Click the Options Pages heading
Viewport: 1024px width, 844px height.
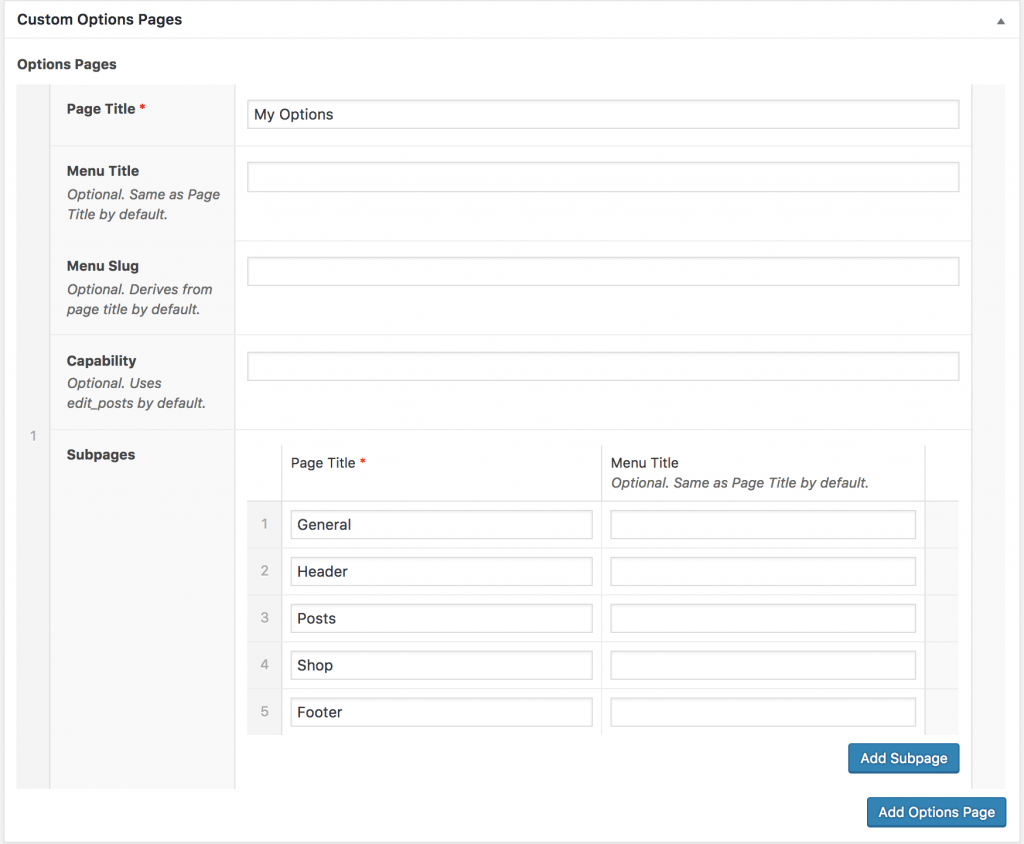67,64
